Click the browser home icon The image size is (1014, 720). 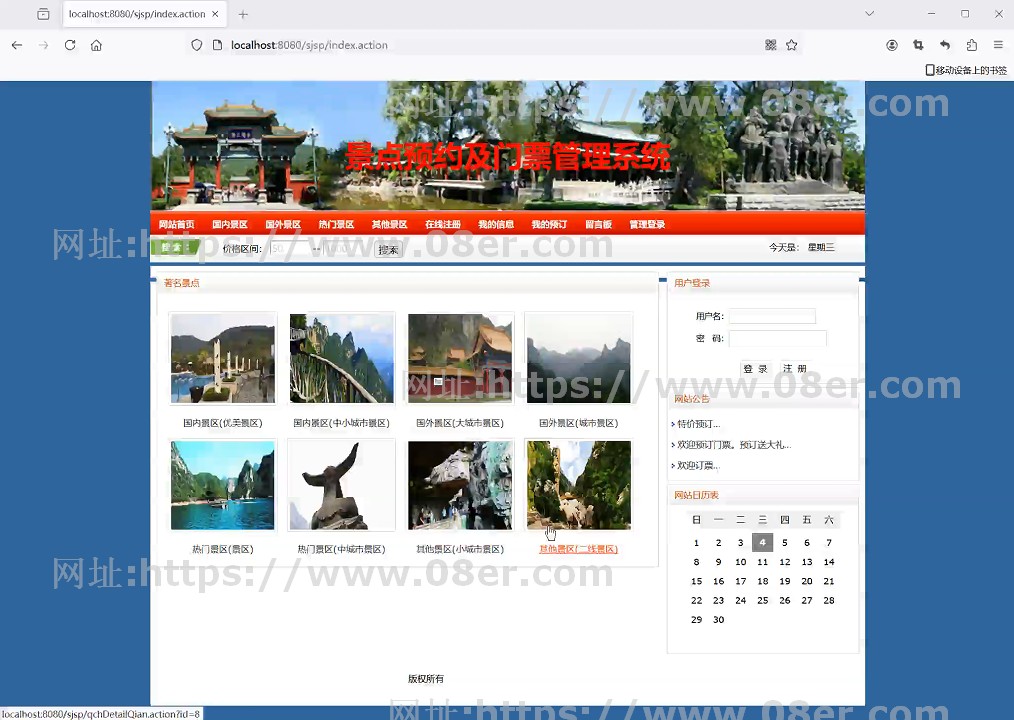pyautogui.click(x=96, y=45)
